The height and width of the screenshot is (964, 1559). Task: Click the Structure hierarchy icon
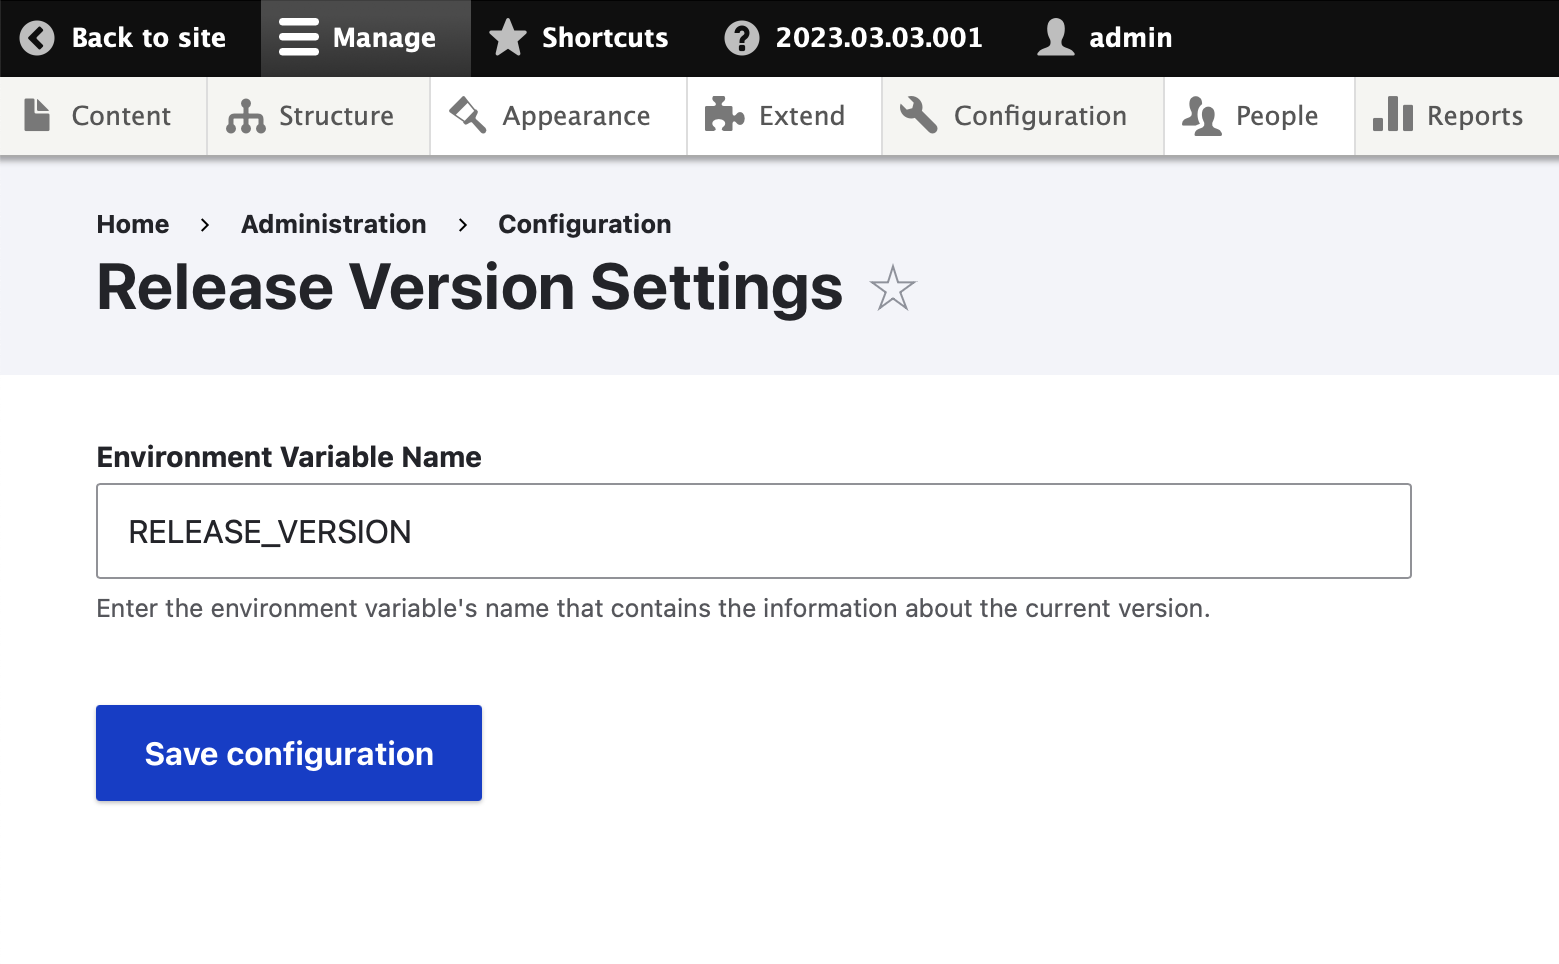point(245,116)
